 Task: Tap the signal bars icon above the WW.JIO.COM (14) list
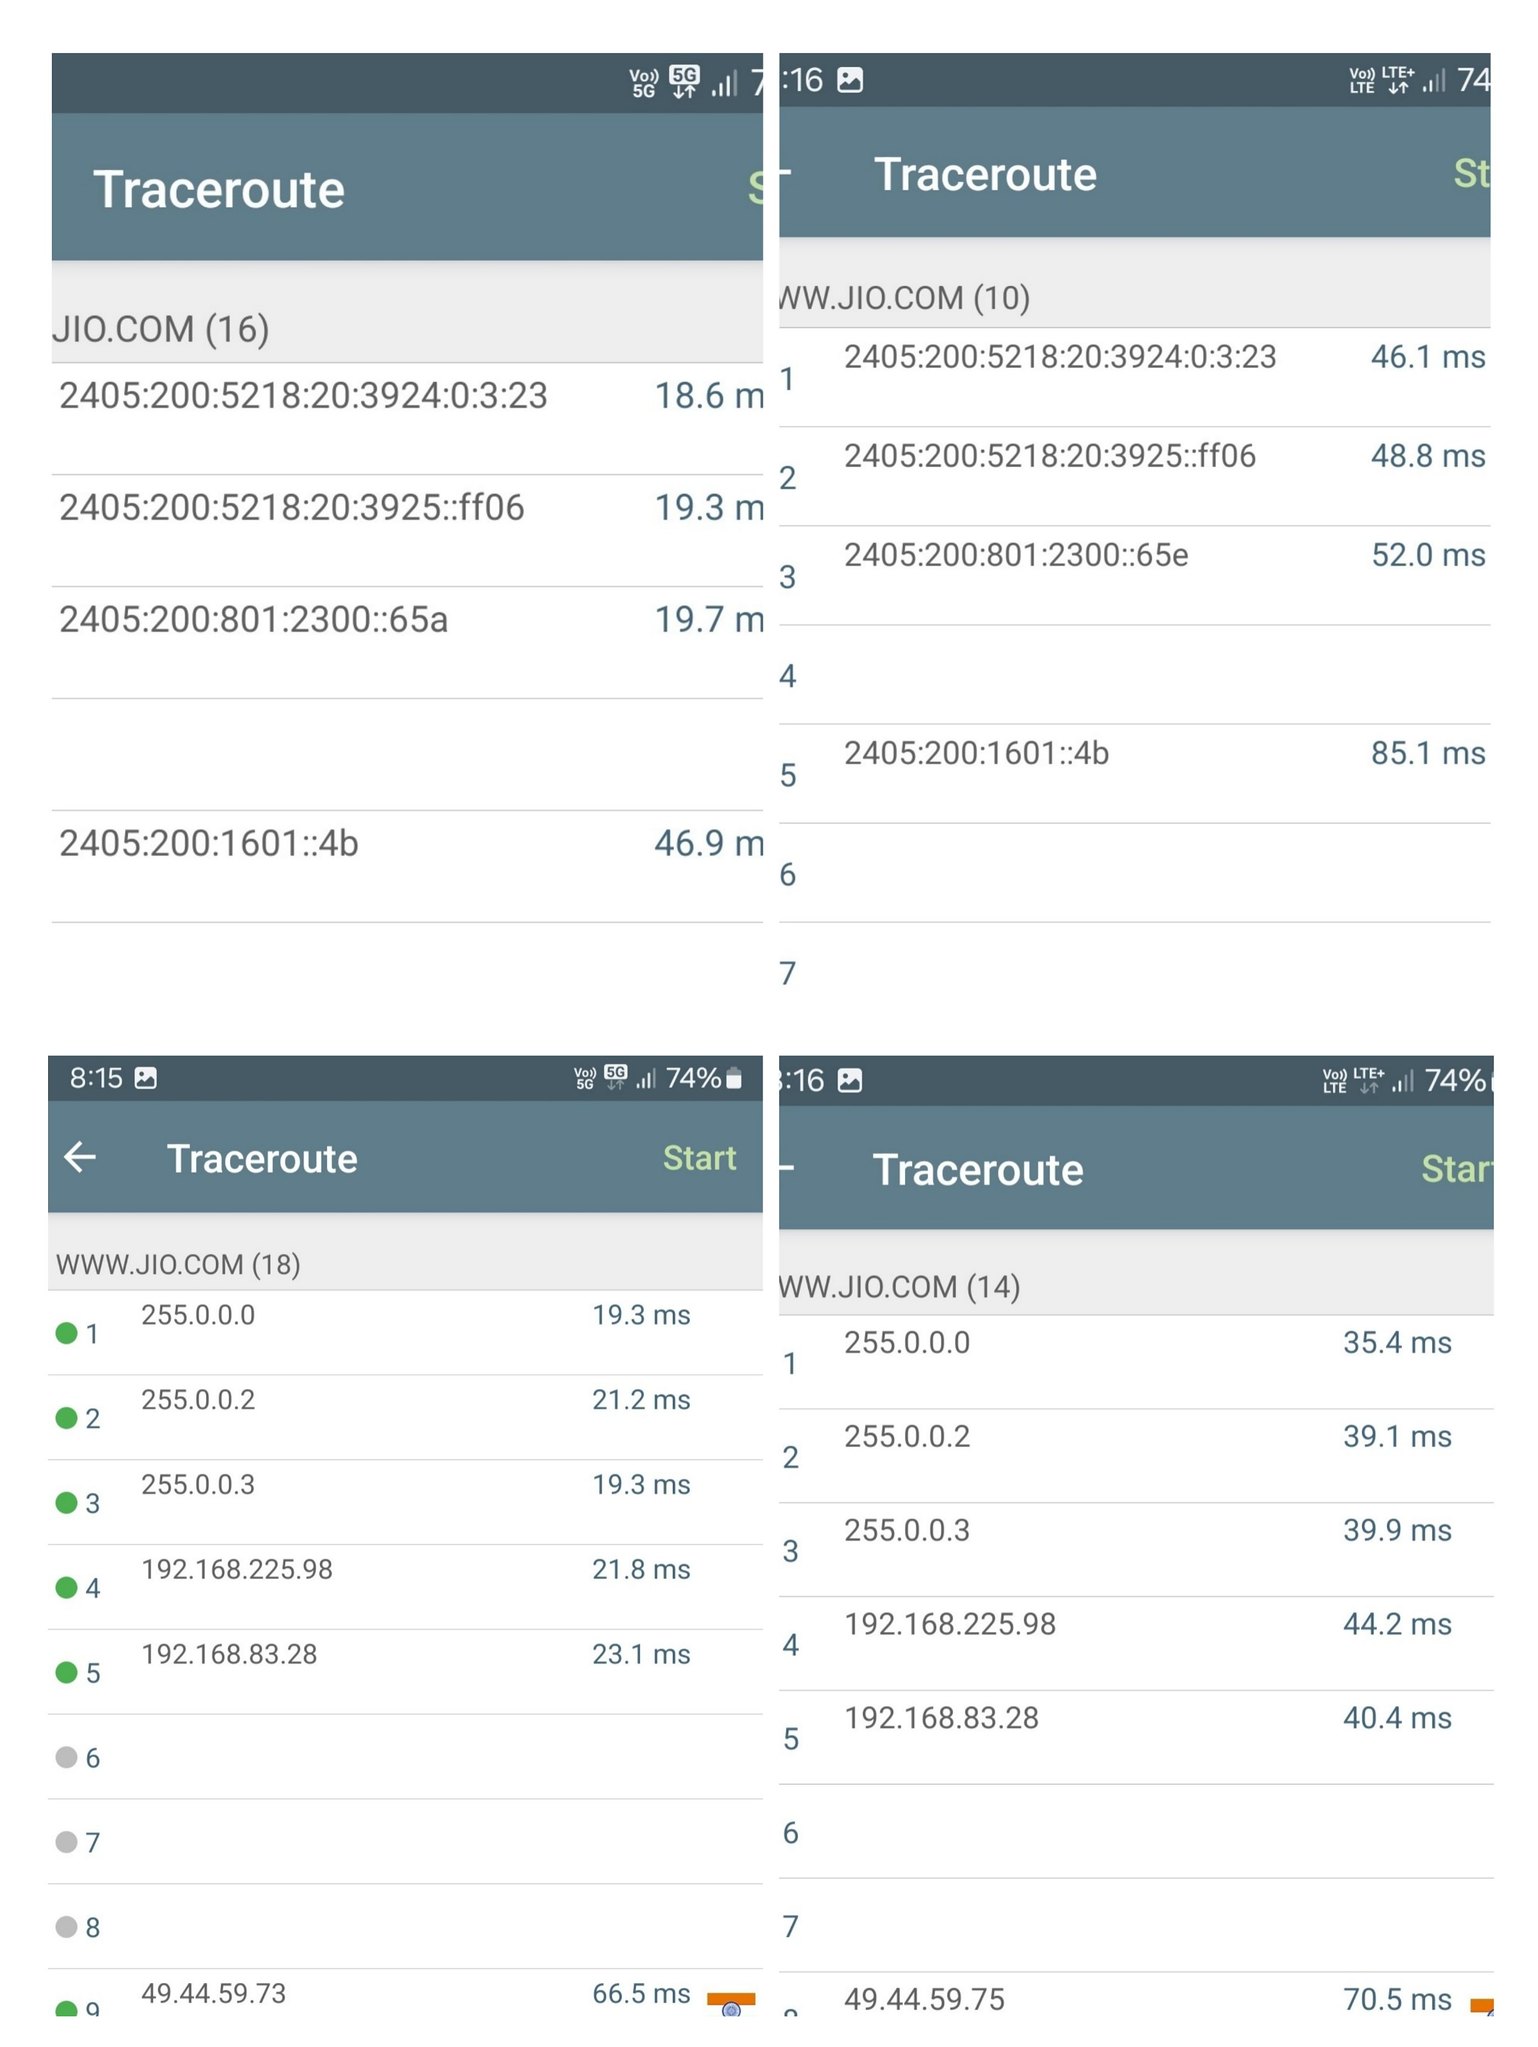tap(1403, 1080)
